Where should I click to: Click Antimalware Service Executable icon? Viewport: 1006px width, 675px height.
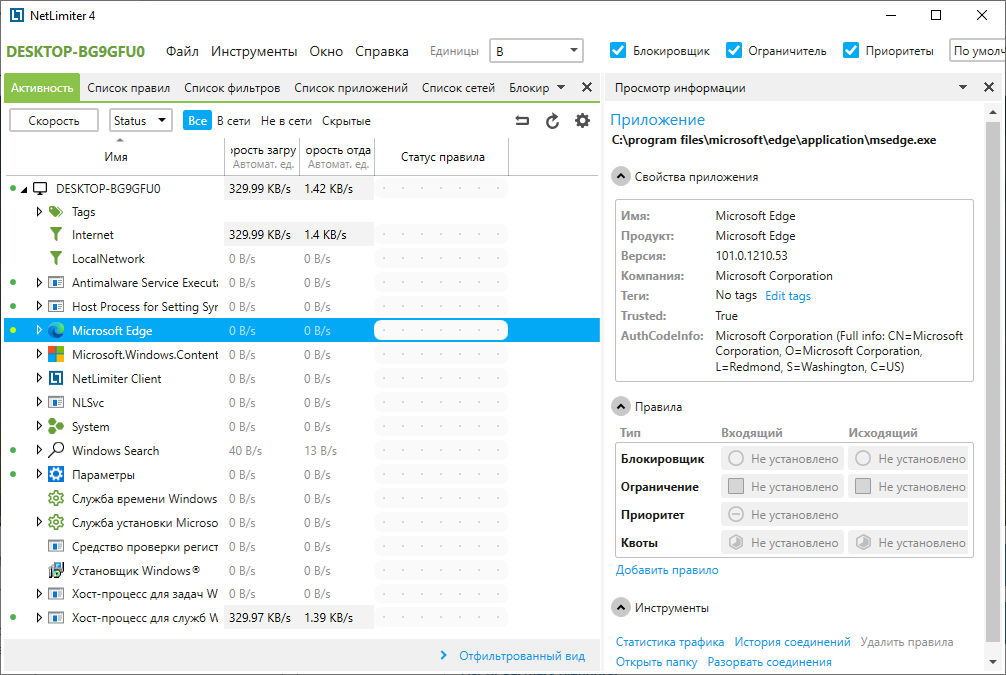pyautogui.click(x=56, y=282)
